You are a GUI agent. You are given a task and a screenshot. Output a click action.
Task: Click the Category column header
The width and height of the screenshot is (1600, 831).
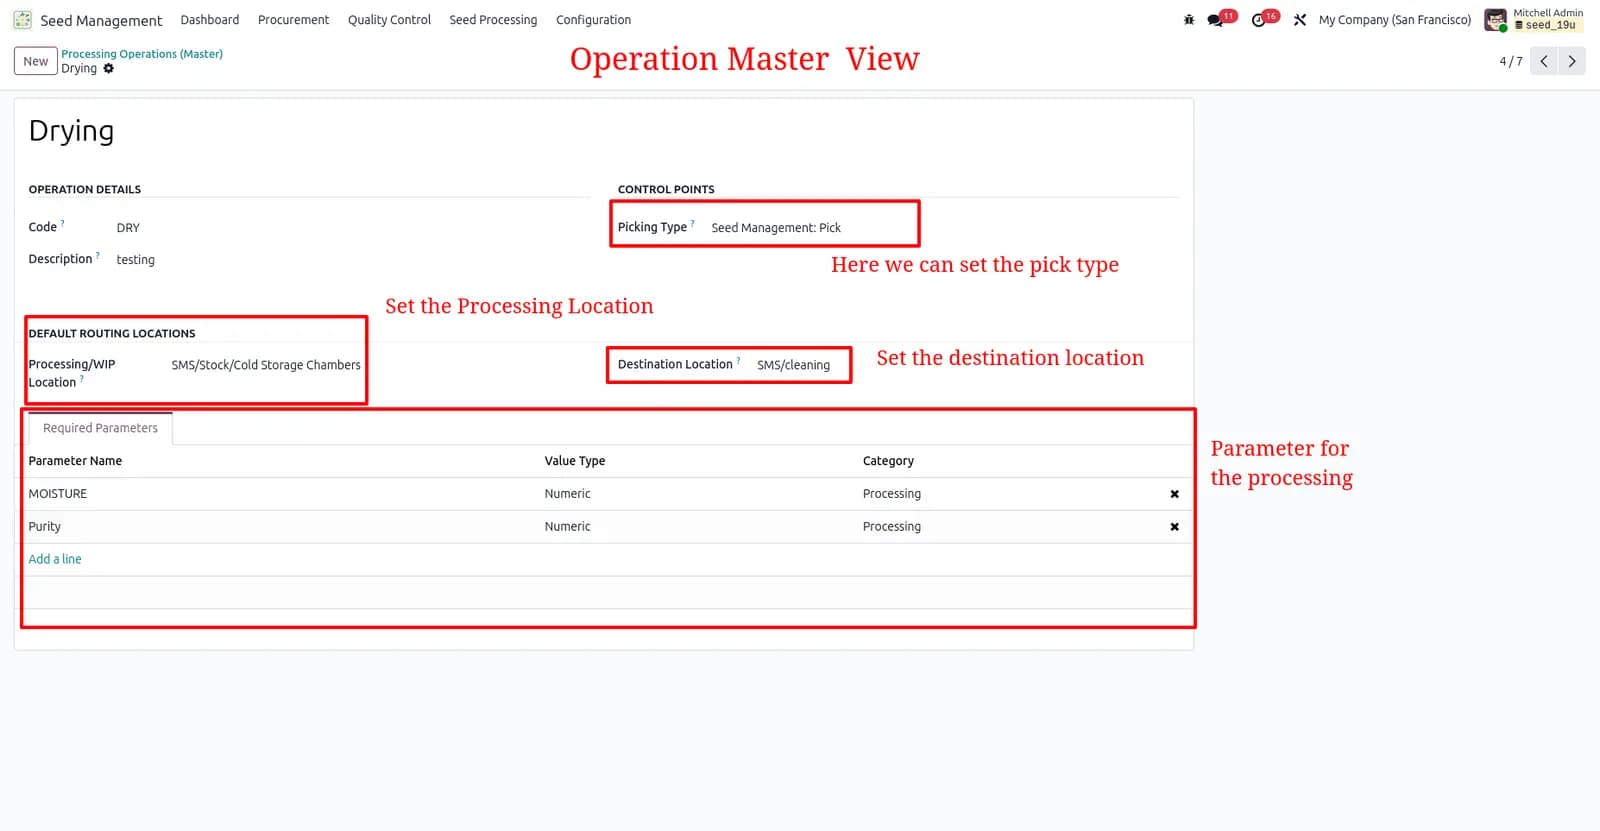coord(888,461)
